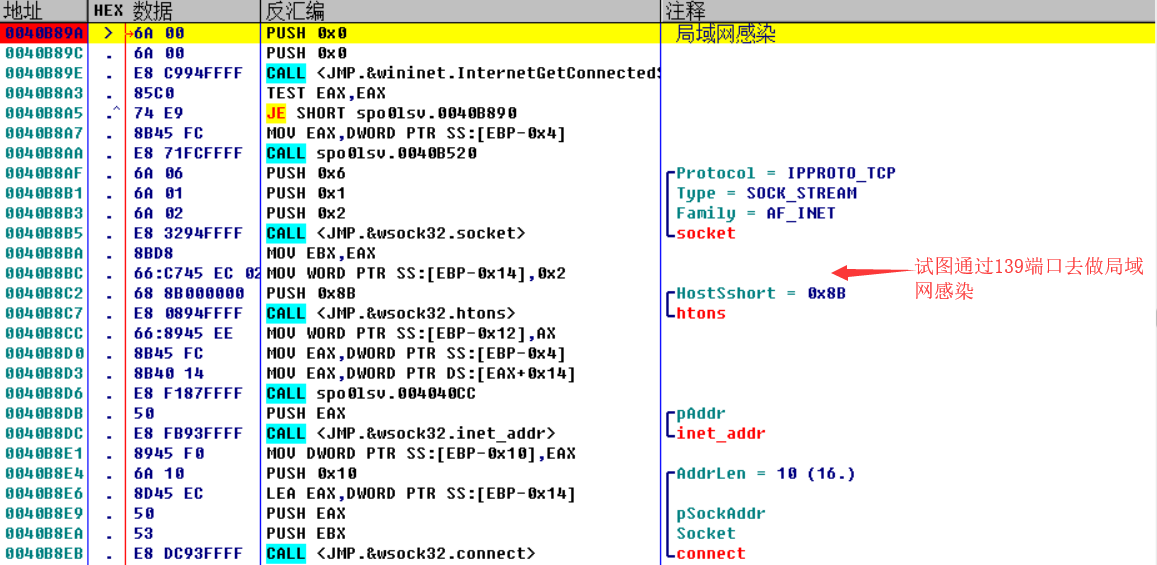
Task: Click the 反汇编 column header
Action: pyautogui.click(x=295, y=11)
